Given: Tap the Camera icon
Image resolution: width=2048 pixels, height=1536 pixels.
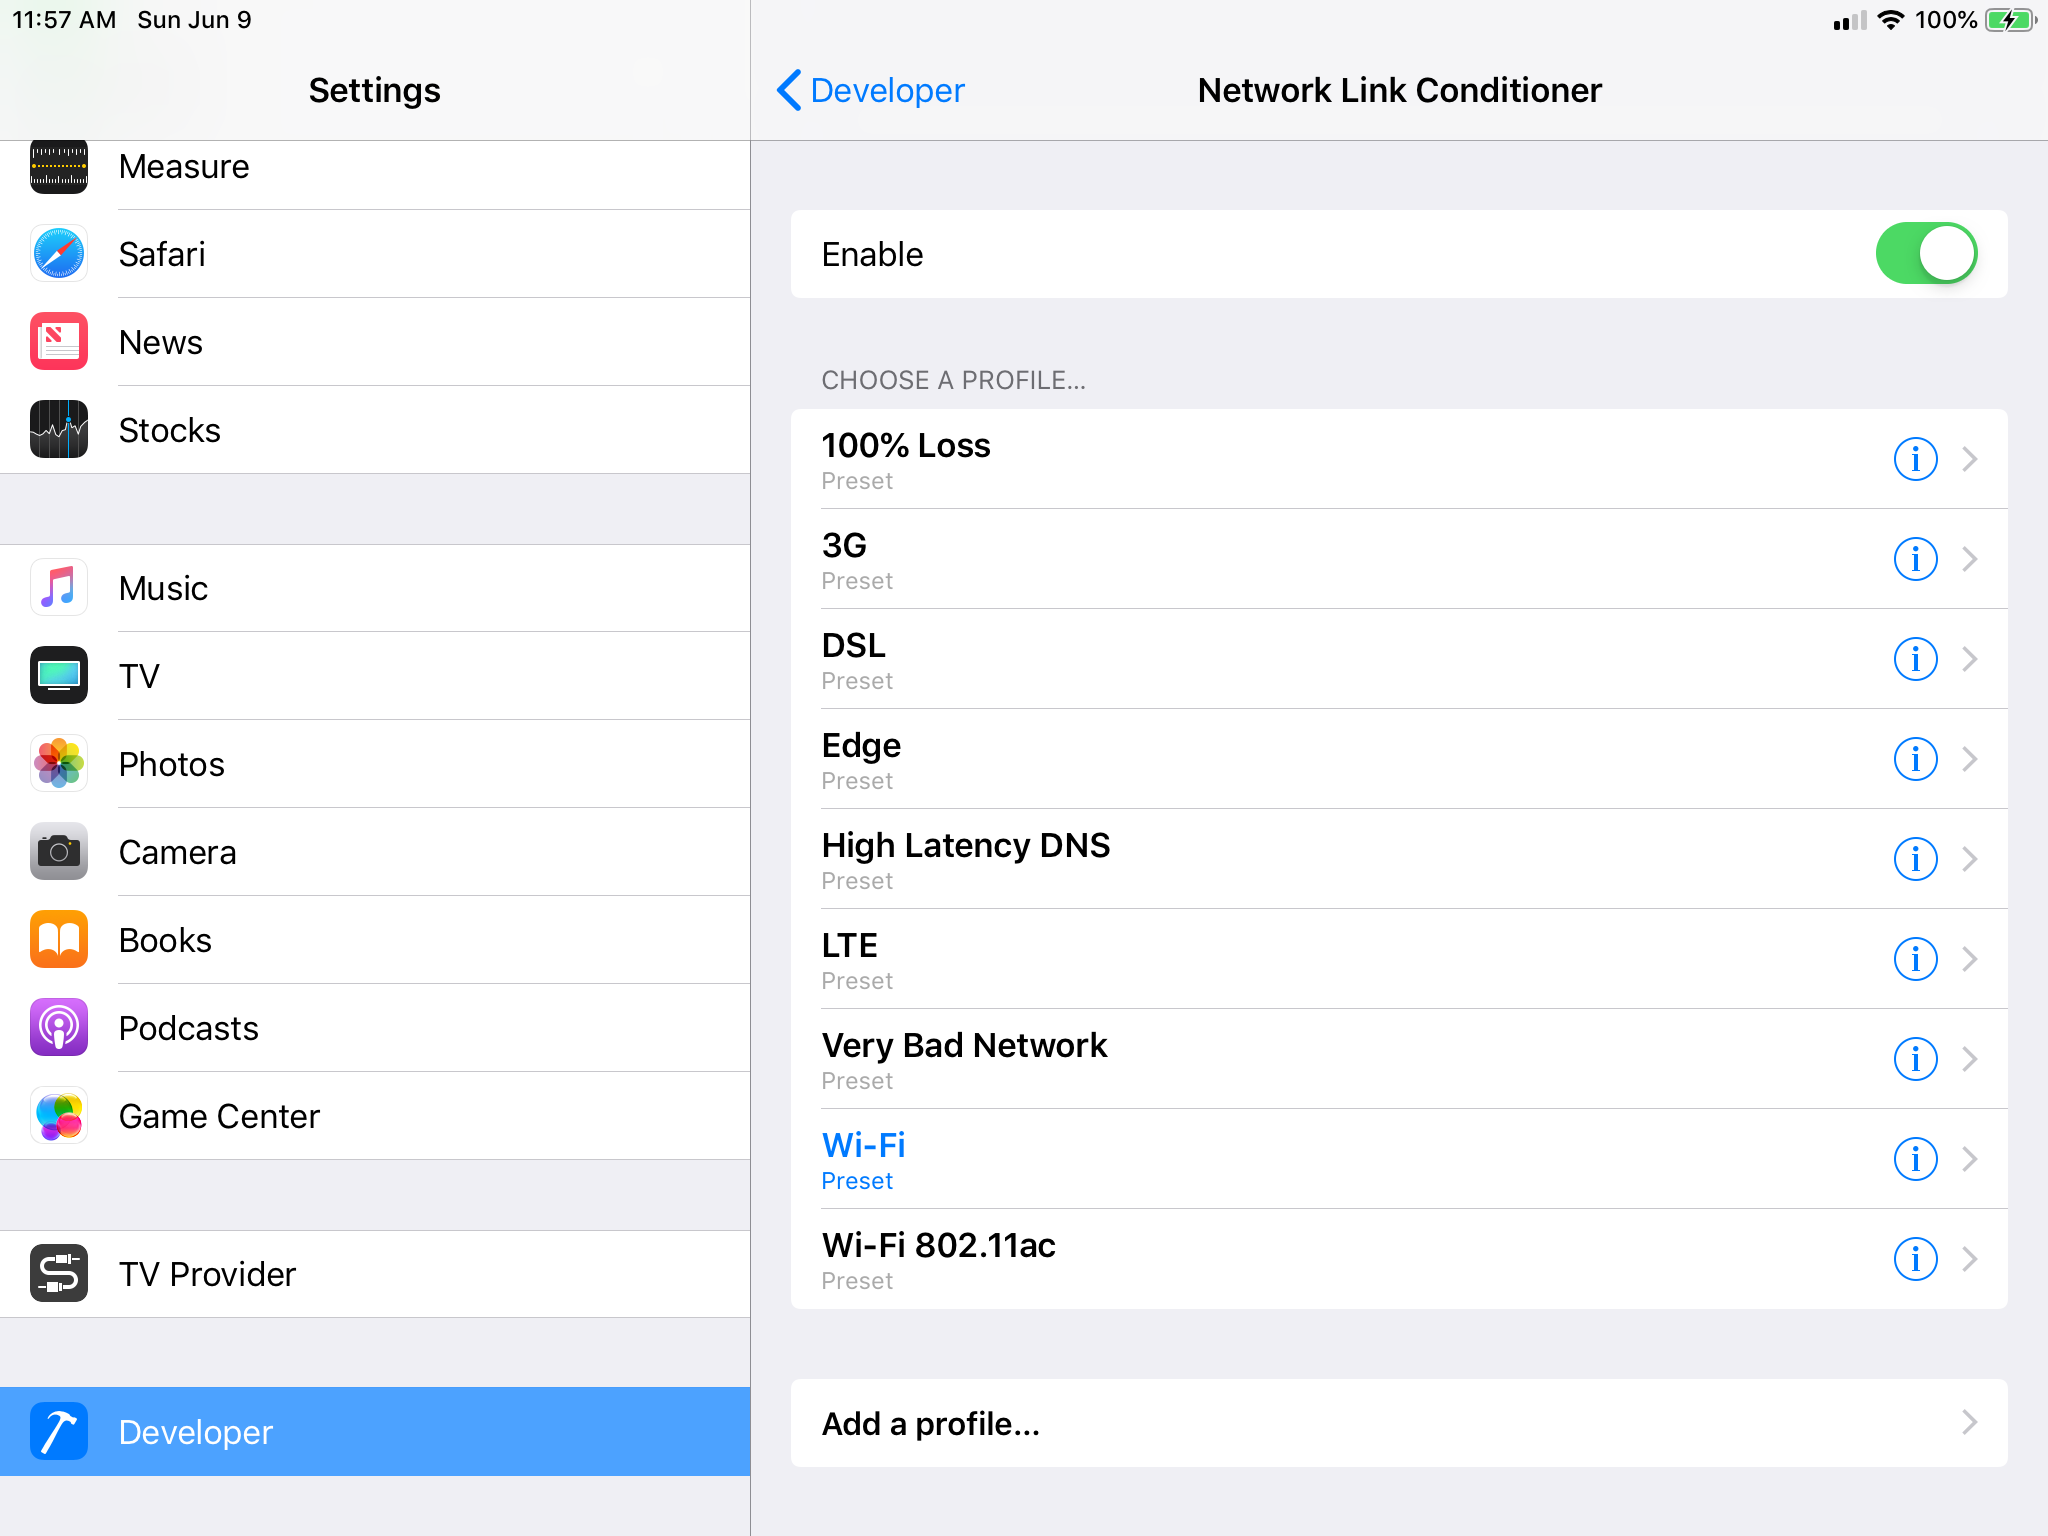Looking at the screenshot, I should click(59, 852).
